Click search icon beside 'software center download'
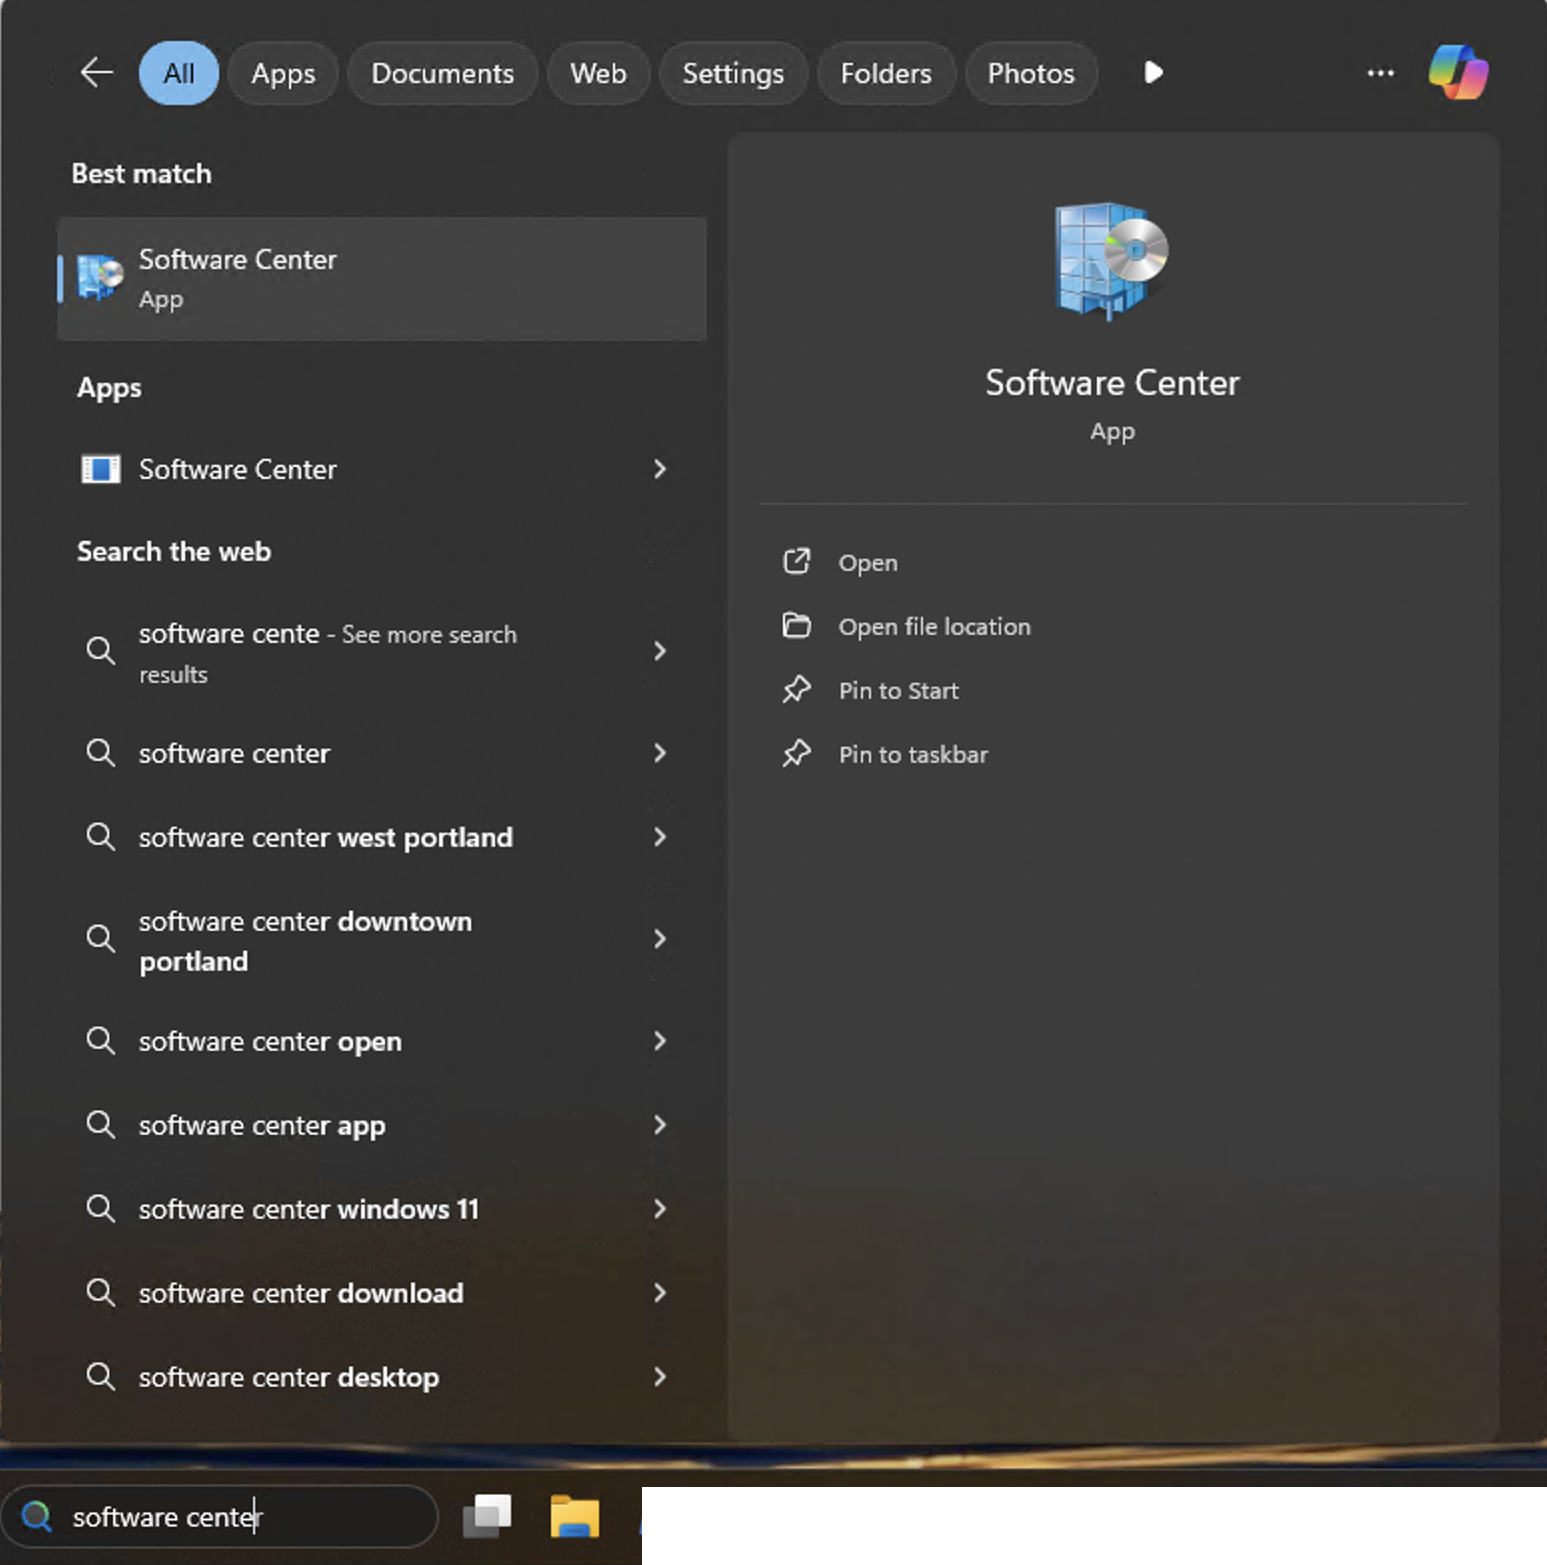The image size is (1547, 1565). tap(100, 1293)
